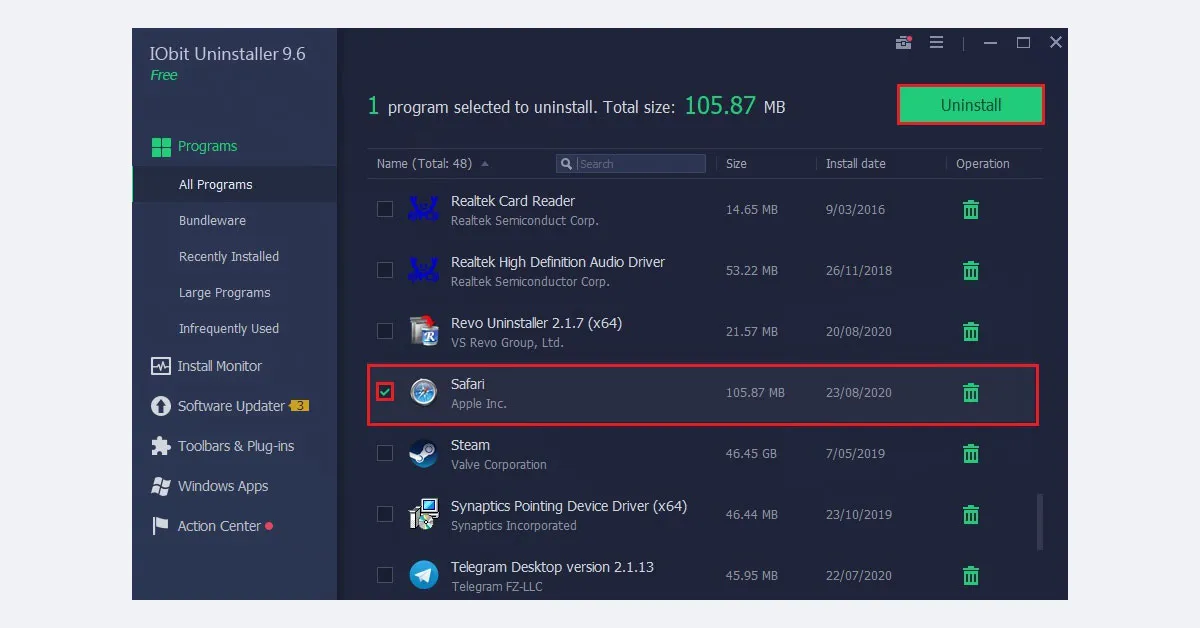The height and width of the screenshot is (628, 1200).
Task: Tick the Realtek High Definition Audio Driver checkbox
Action: click(x=384, y=270)
